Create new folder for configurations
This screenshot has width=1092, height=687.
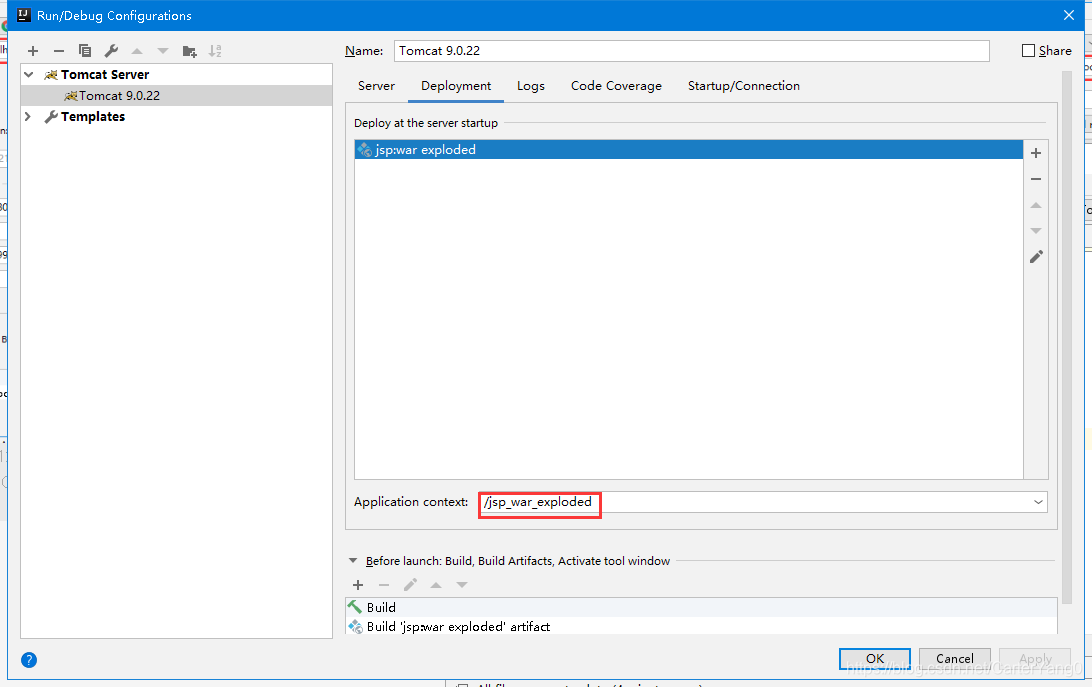click(x=189, y=51)
